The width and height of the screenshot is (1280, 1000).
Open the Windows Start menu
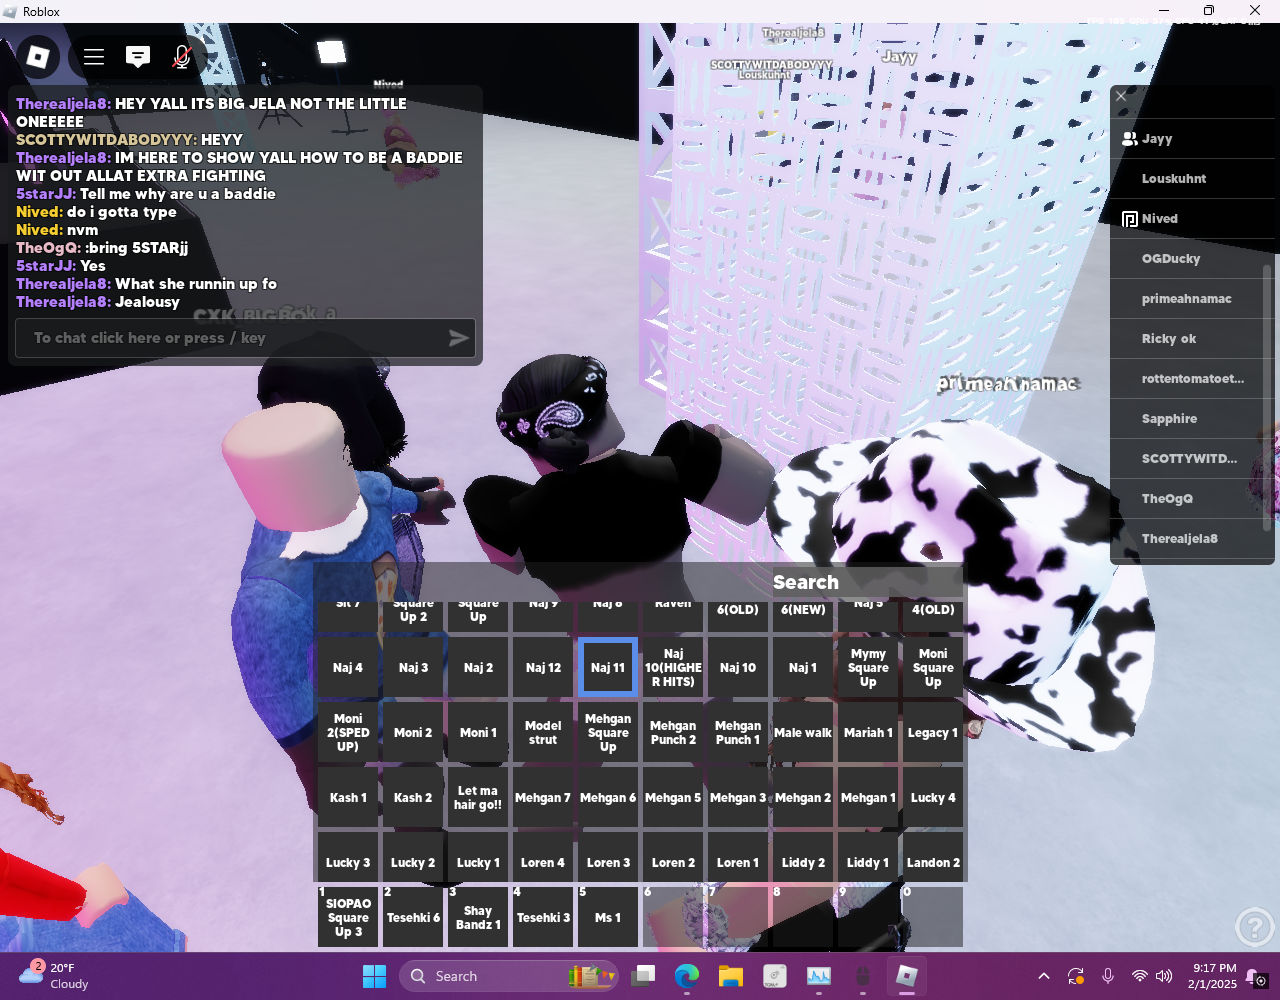click(x=375, y=976)
